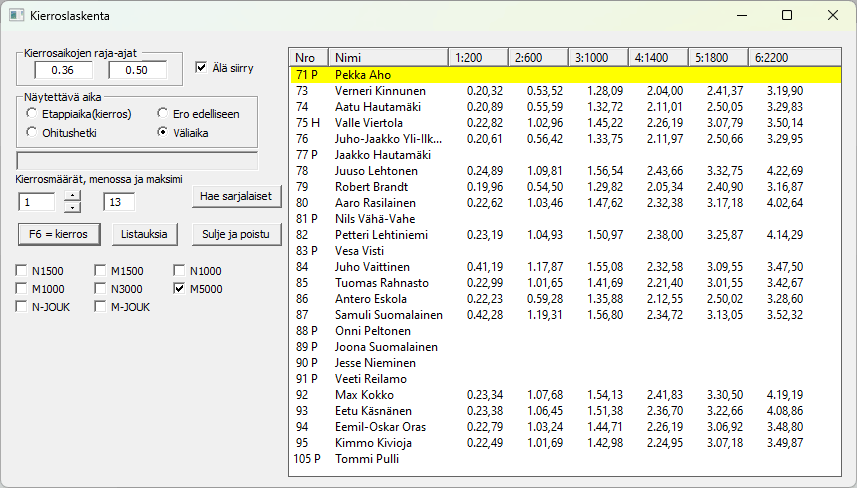Click the lower limit field showing 0.36
Image resolution: width=857 pixels, height=488 pixels.
click(62, 70)
